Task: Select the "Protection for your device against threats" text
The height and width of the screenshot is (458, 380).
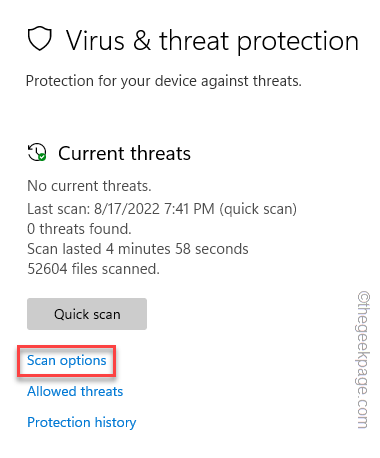Action: click(x=164, y=81)
